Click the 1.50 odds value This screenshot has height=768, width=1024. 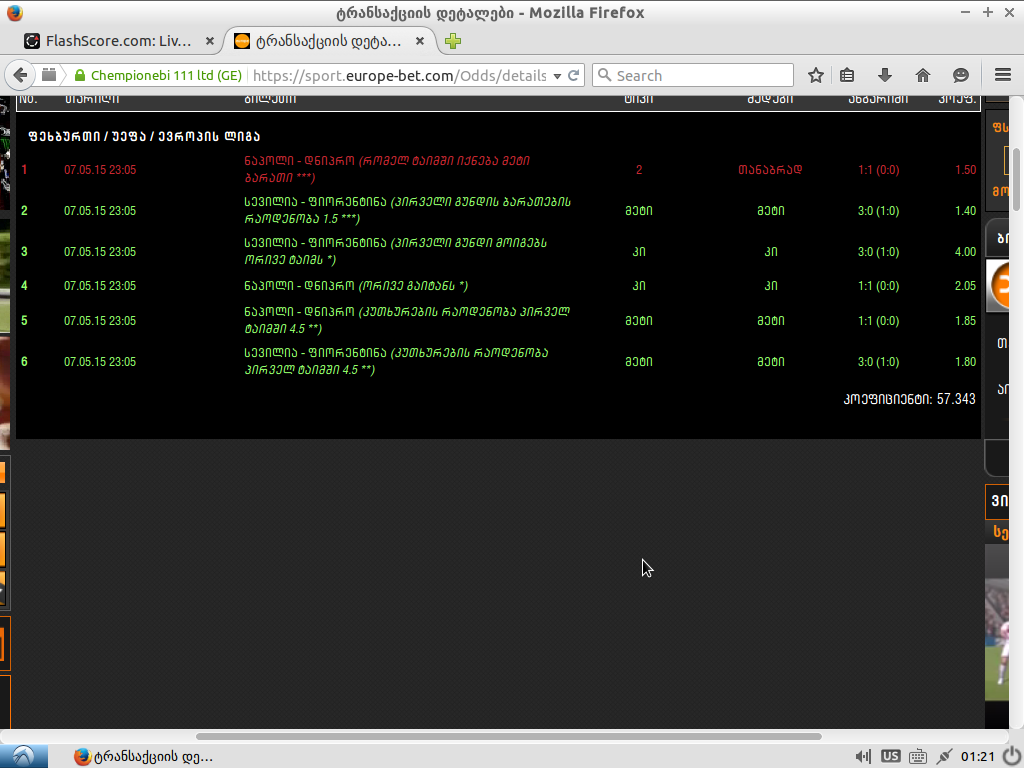click(965, 170)
